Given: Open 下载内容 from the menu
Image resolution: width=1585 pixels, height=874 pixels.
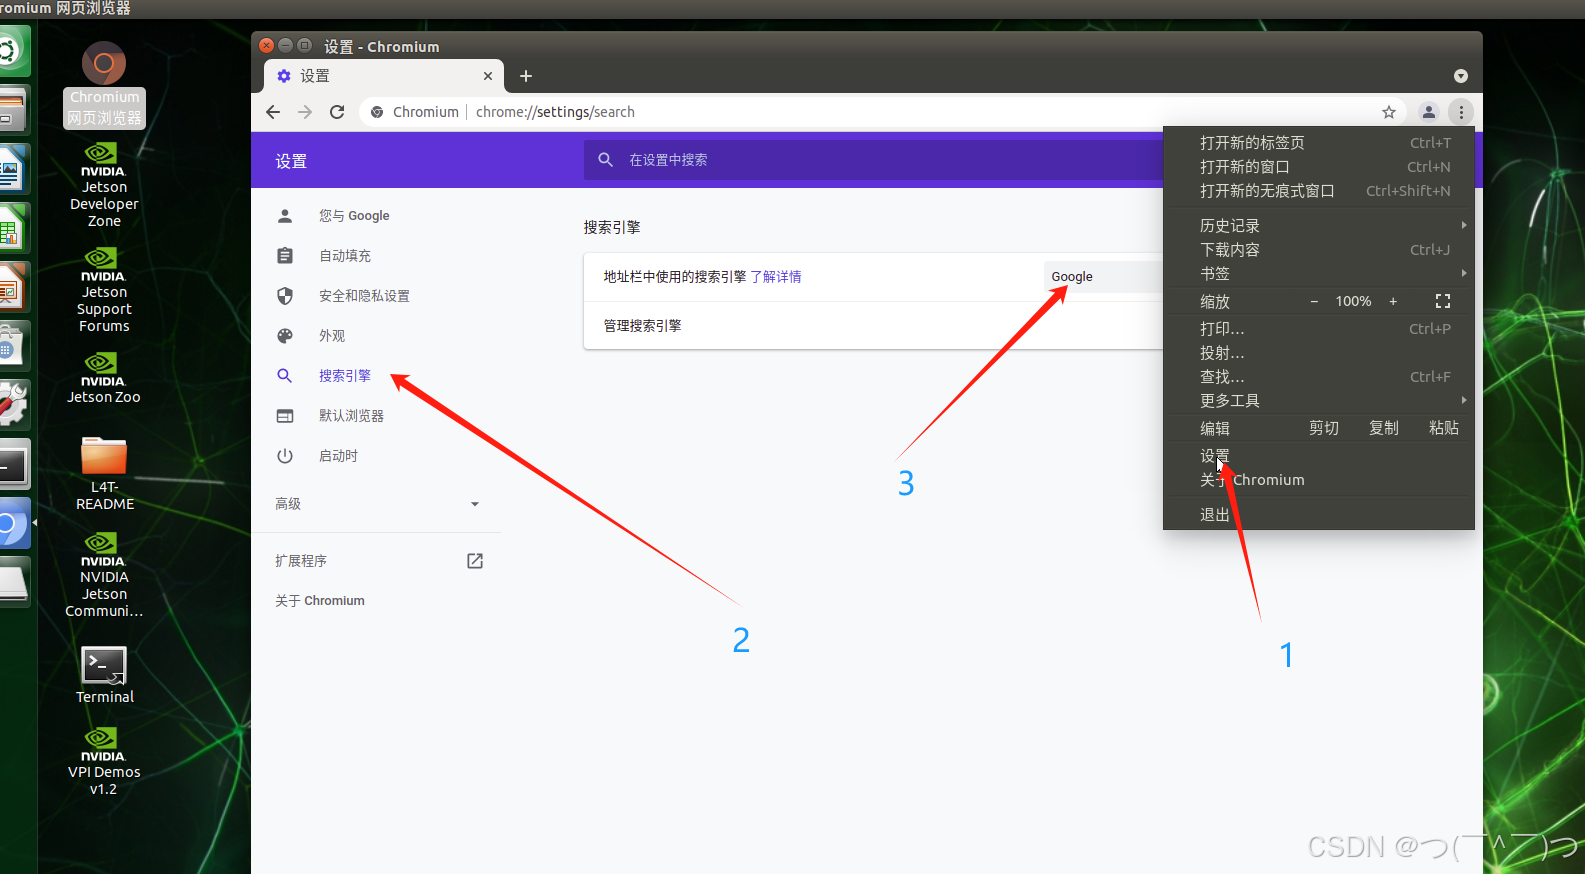Looking at the screenshot, I should (x=1319, y=250).
